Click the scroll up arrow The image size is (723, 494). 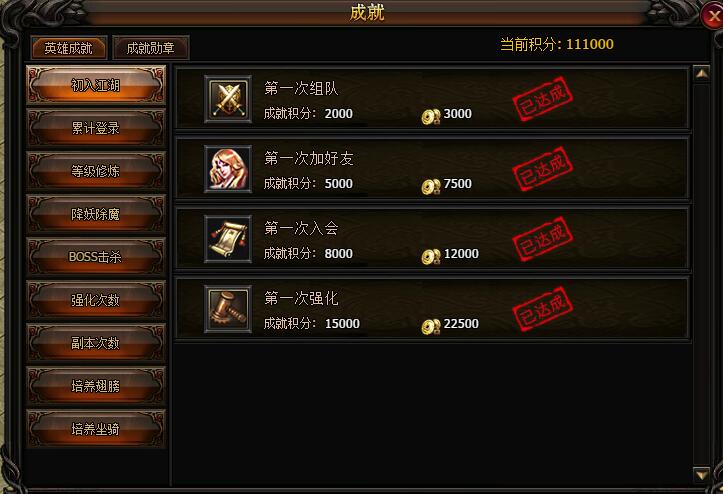[702, 74]
